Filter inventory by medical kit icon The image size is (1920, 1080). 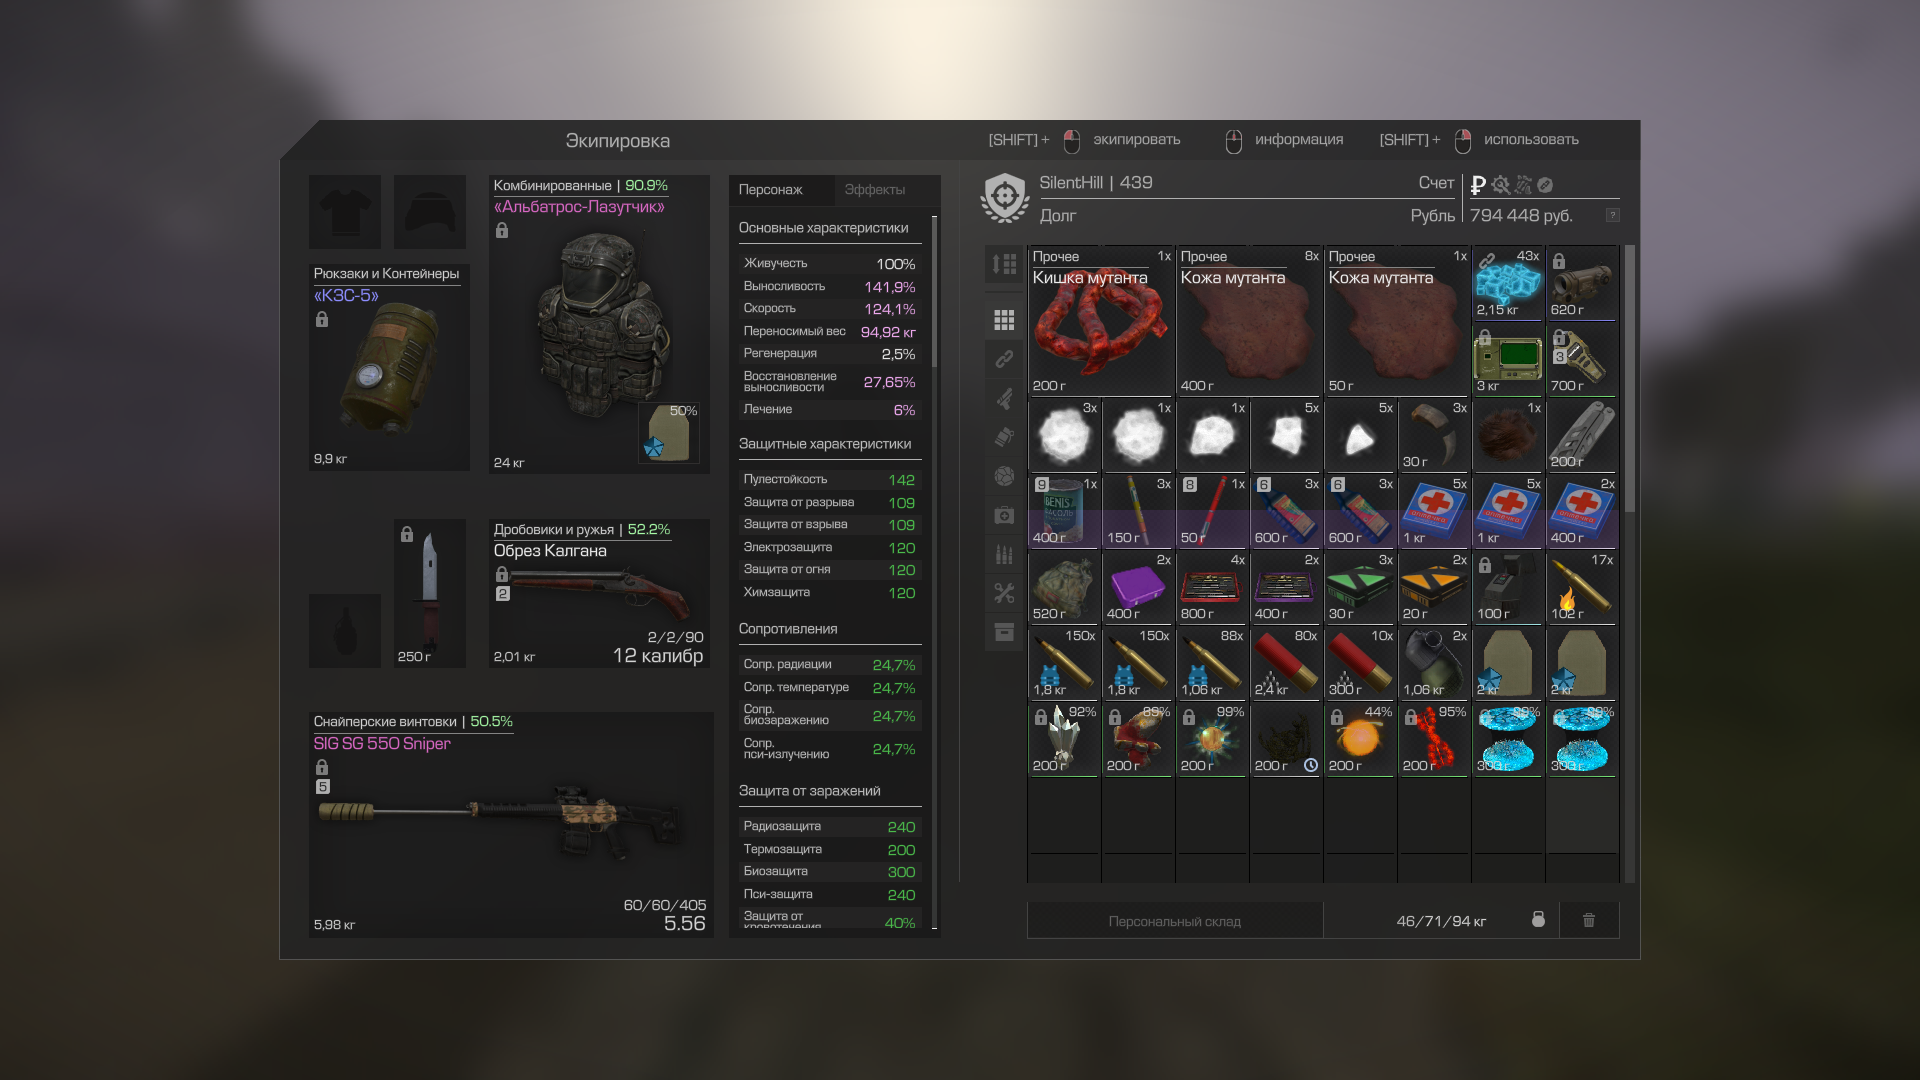[1004, 515]
